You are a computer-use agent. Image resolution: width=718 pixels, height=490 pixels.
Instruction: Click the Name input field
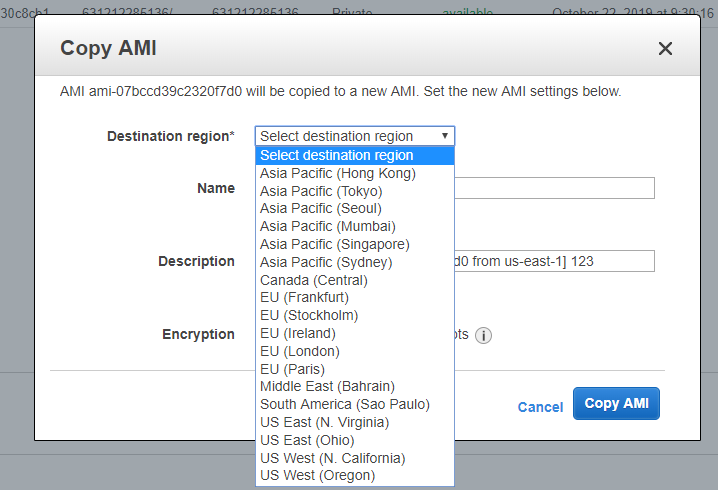(554, 188)
